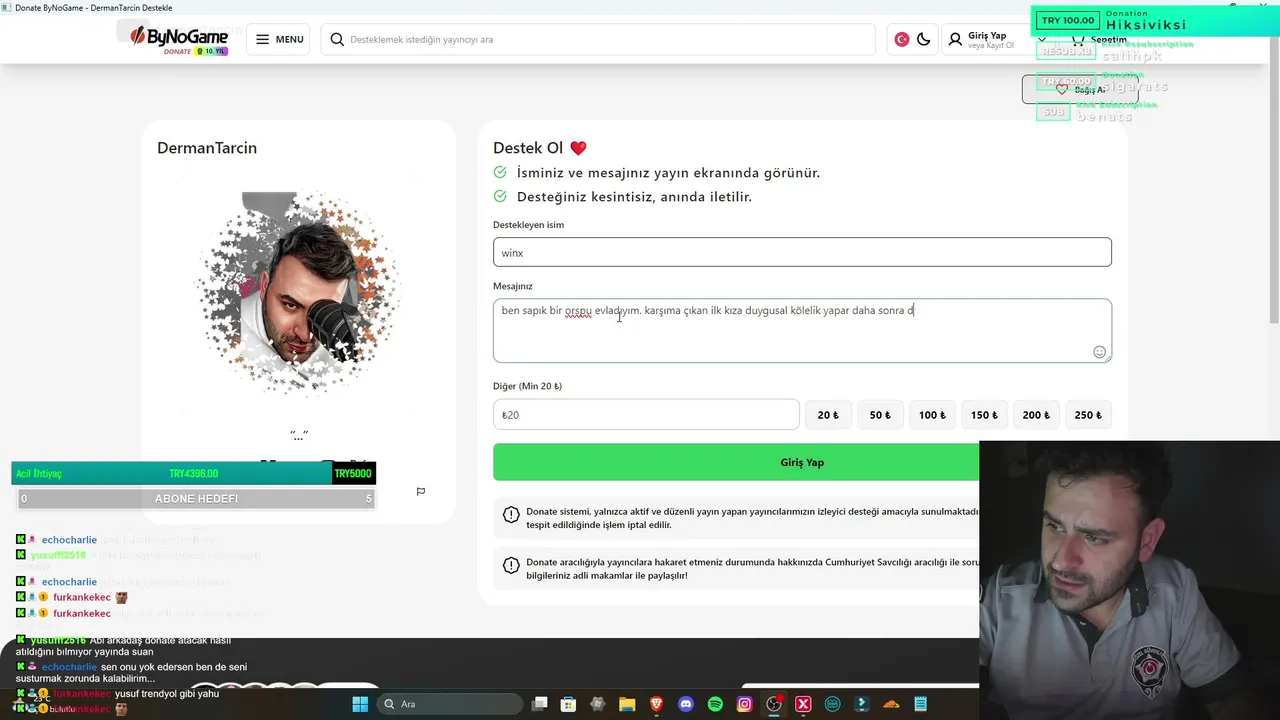Open the Windows Start menu
The width and height of the screenshot is (1280, 720).
click(x=360, y=704)
